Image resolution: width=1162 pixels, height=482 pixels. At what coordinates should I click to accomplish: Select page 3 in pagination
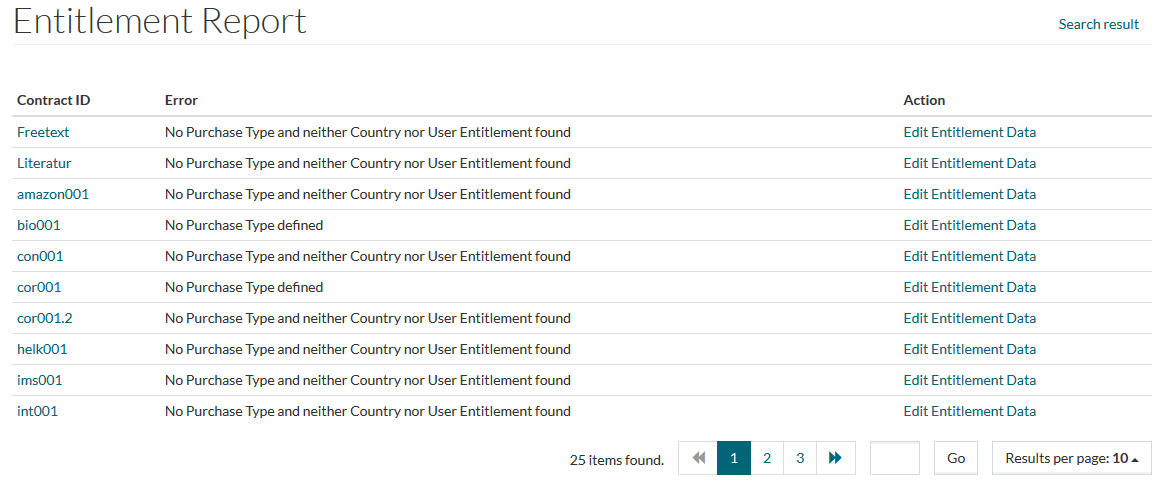[x=800, y=458]
